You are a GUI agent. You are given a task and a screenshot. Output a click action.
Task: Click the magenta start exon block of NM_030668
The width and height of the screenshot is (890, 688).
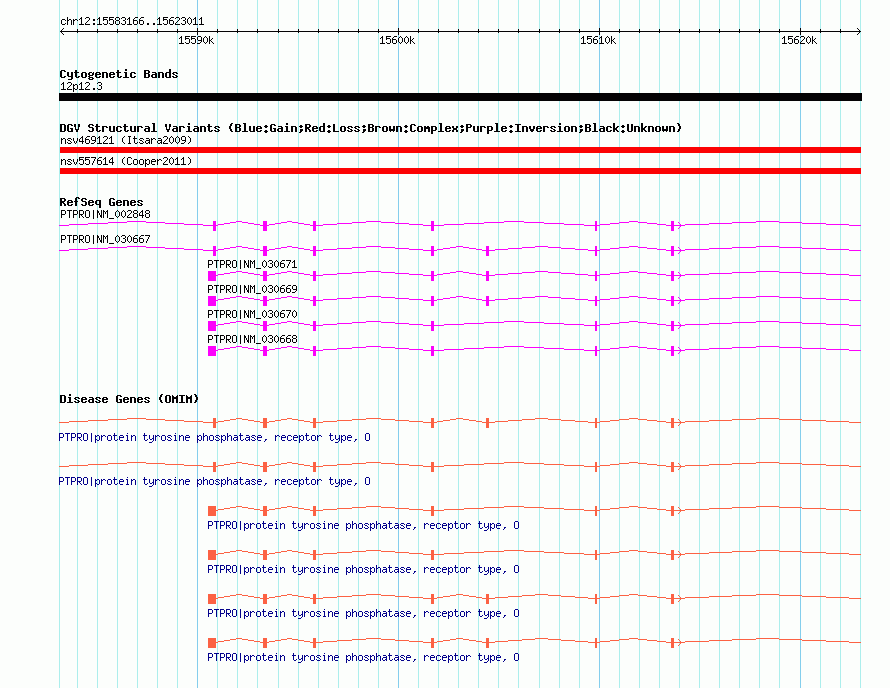212,351
